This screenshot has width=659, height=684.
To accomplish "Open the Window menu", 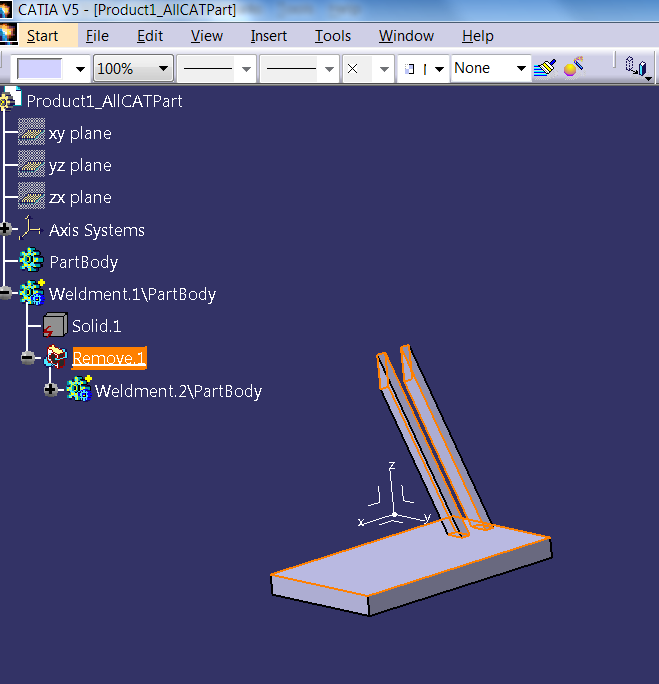I will pyautogui.click(x=406, y=36).
